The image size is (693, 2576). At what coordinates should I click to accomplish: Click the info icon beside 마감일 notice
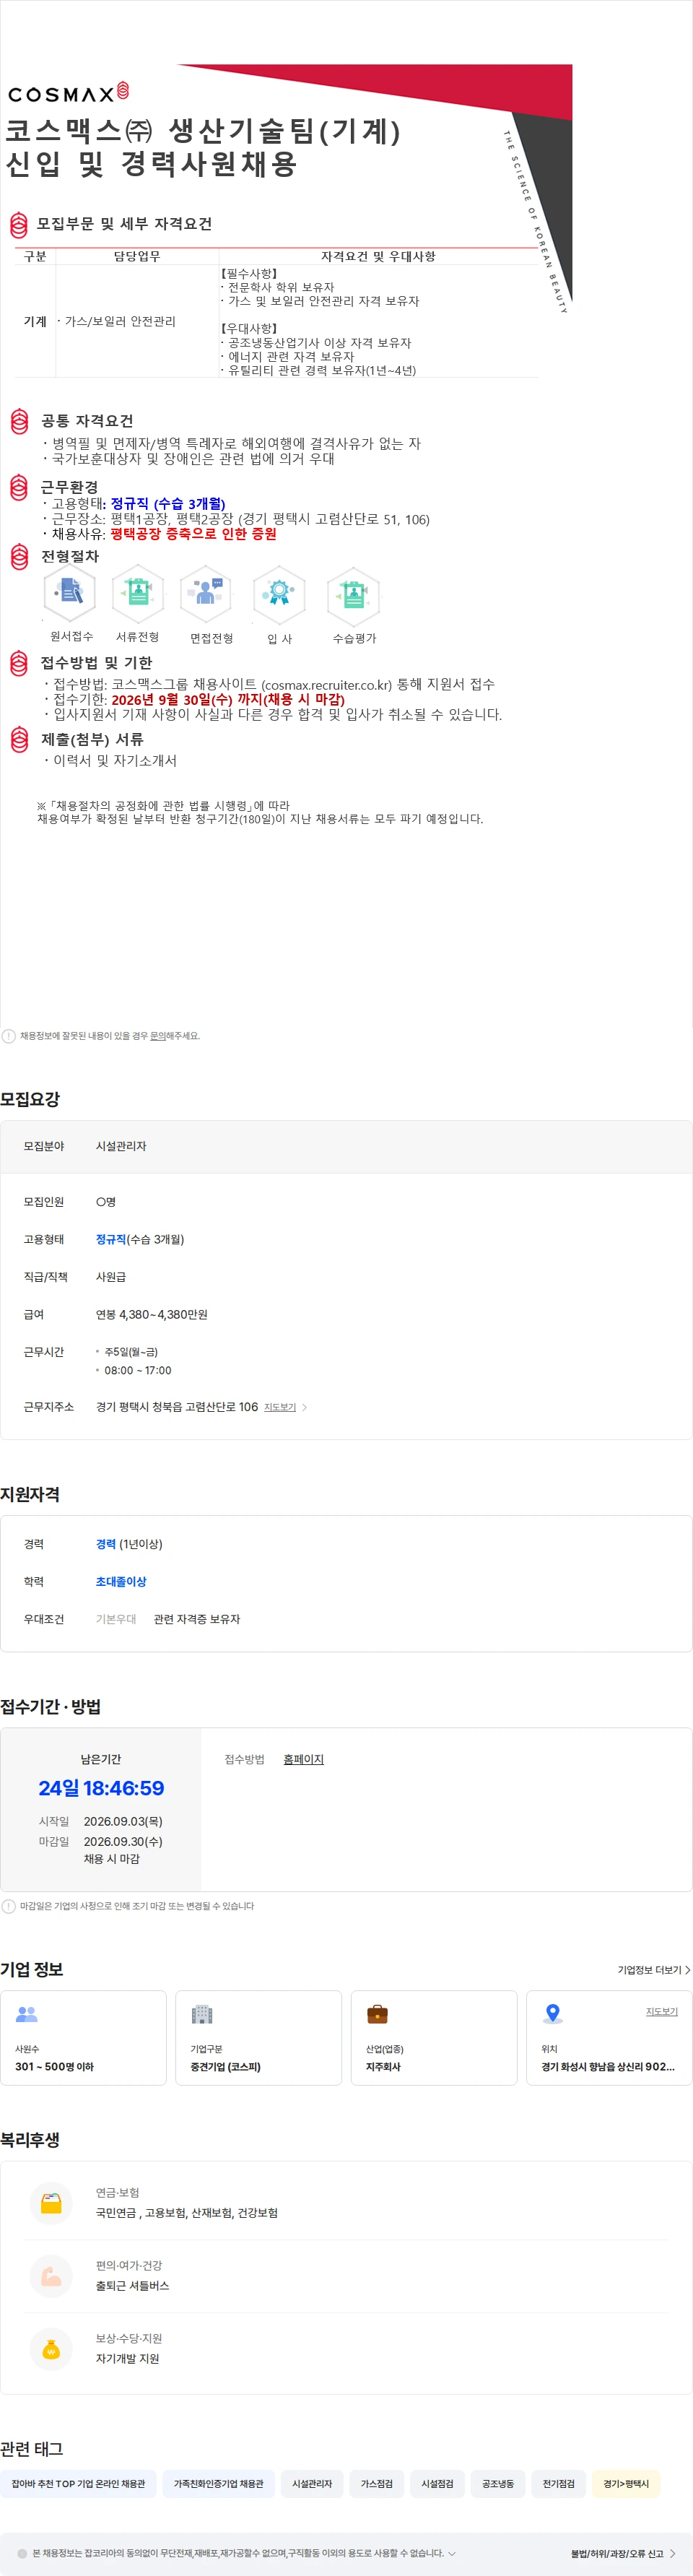point(9,1906)
